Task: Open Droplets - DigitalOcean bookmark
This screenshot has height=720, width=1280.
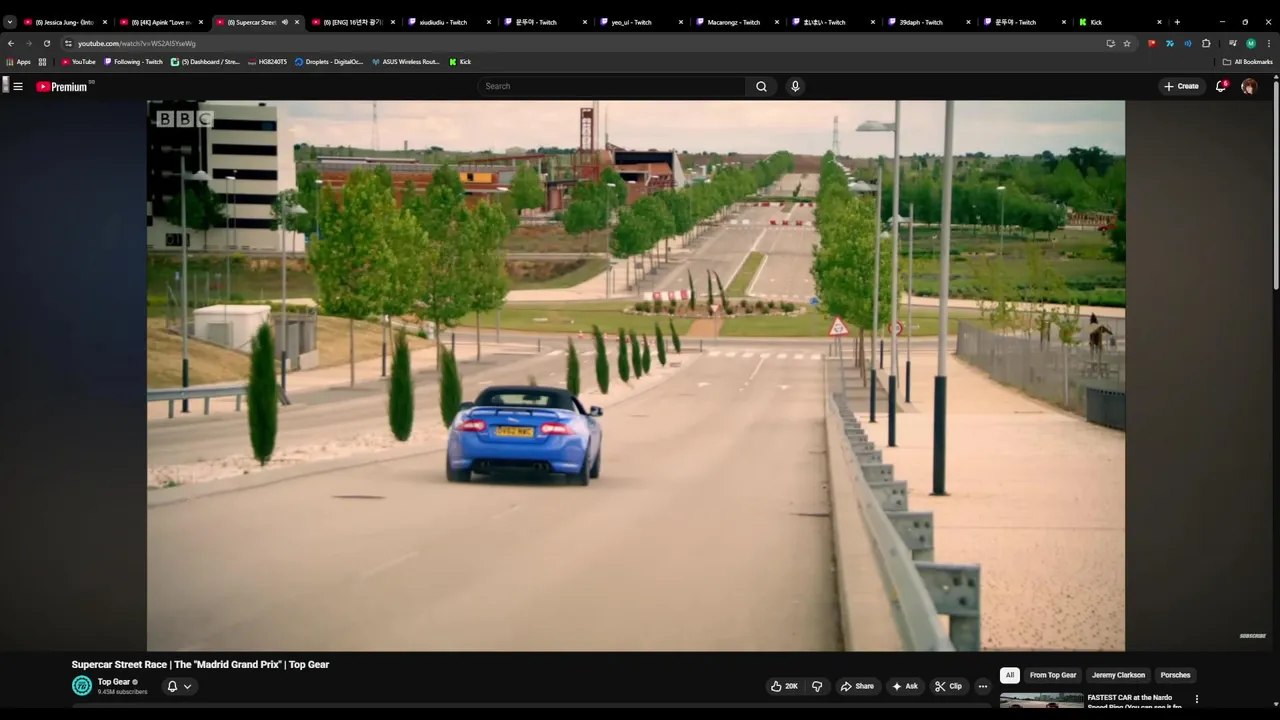Action: [x=329, y=62]
